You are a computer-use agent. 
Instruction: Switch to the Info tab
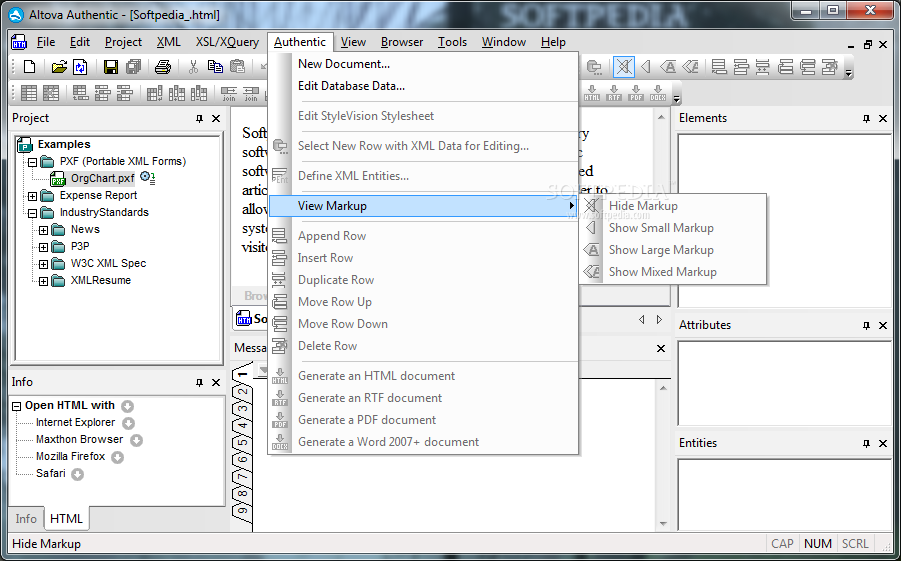coord(26,519)
